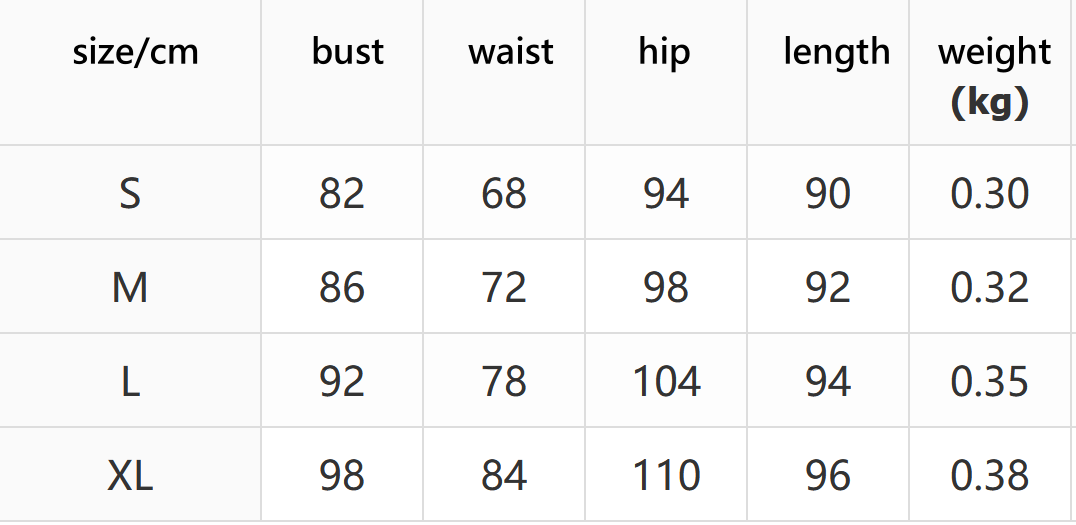The height and width of the screenshot is (525, 1076).
Task: Click bust value 82 for size S
Action: pos(342,194)
